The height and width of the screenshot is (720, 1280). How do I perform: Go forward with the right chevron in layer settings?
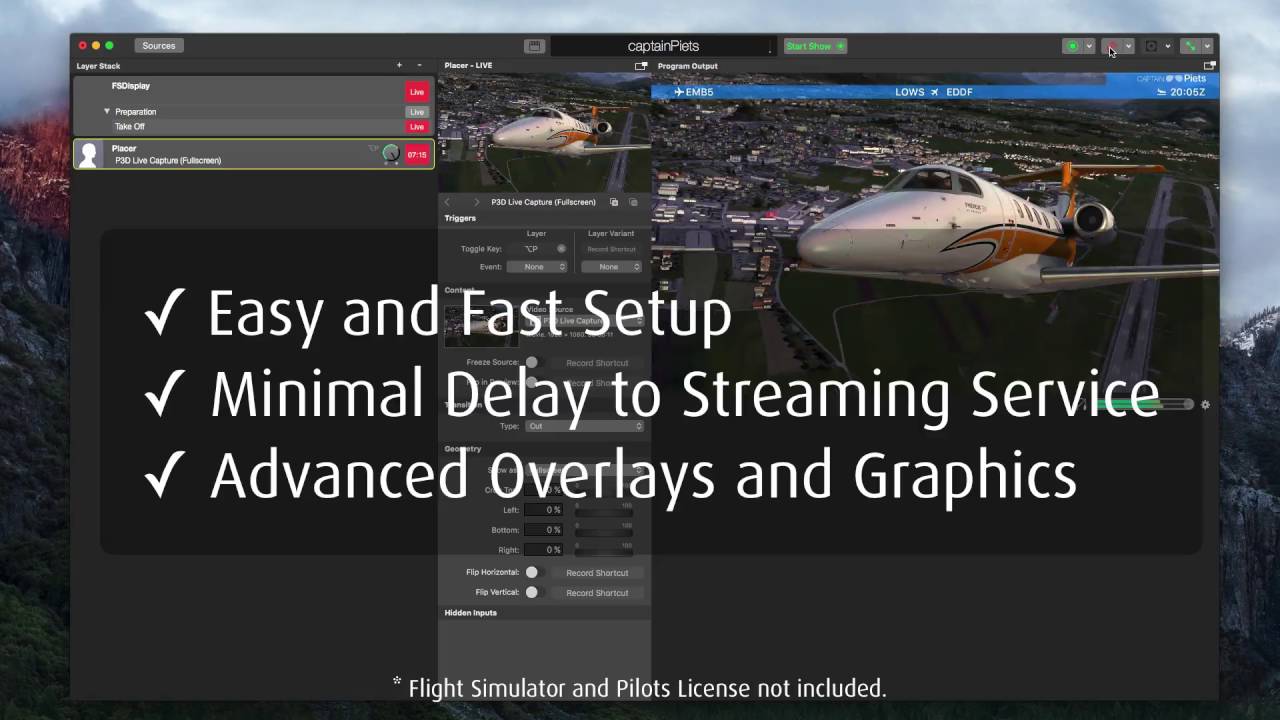click(476, 202)
